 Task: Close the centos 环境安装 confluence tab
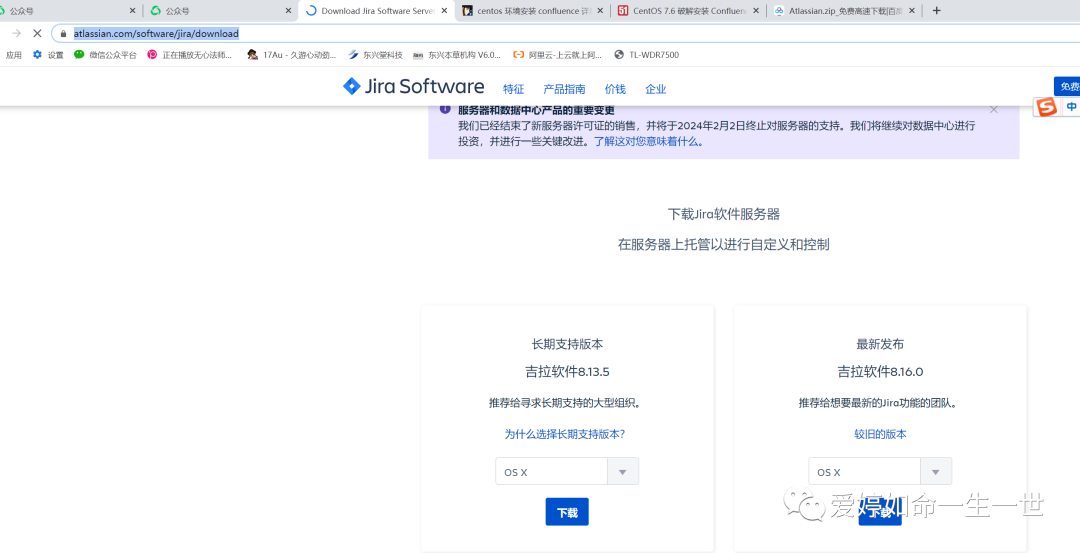click(601, 10)
